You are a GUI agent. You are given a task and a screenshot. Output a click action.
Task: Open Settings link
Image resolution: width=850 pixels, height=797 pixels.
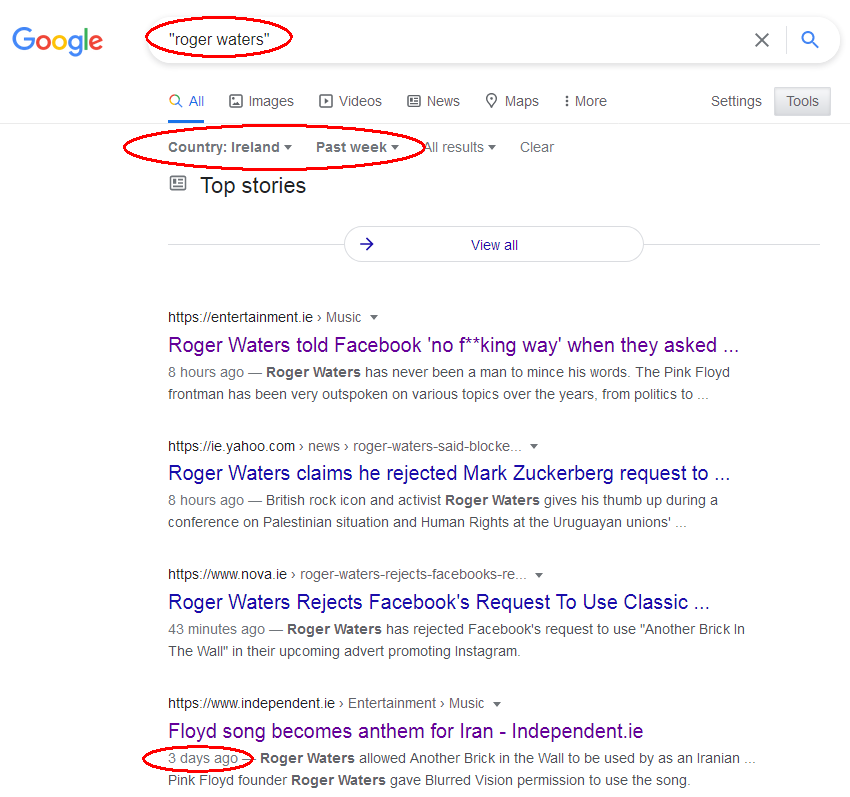tap(736, 101)
